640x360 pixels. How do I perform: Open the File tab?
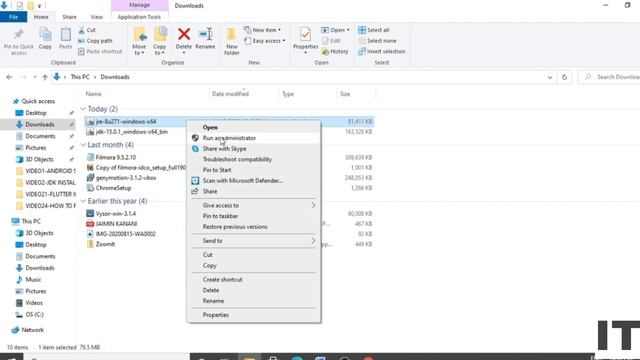pos(13,17)
